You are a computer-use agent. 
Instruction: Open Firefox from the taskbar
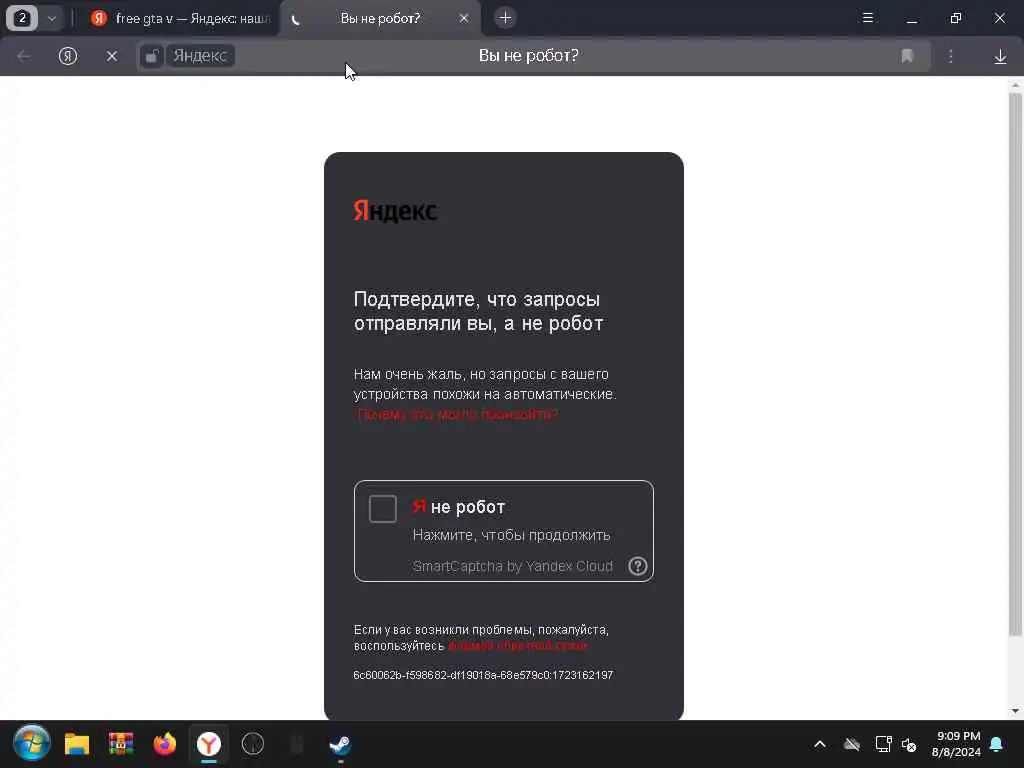(x=165, y=744)
